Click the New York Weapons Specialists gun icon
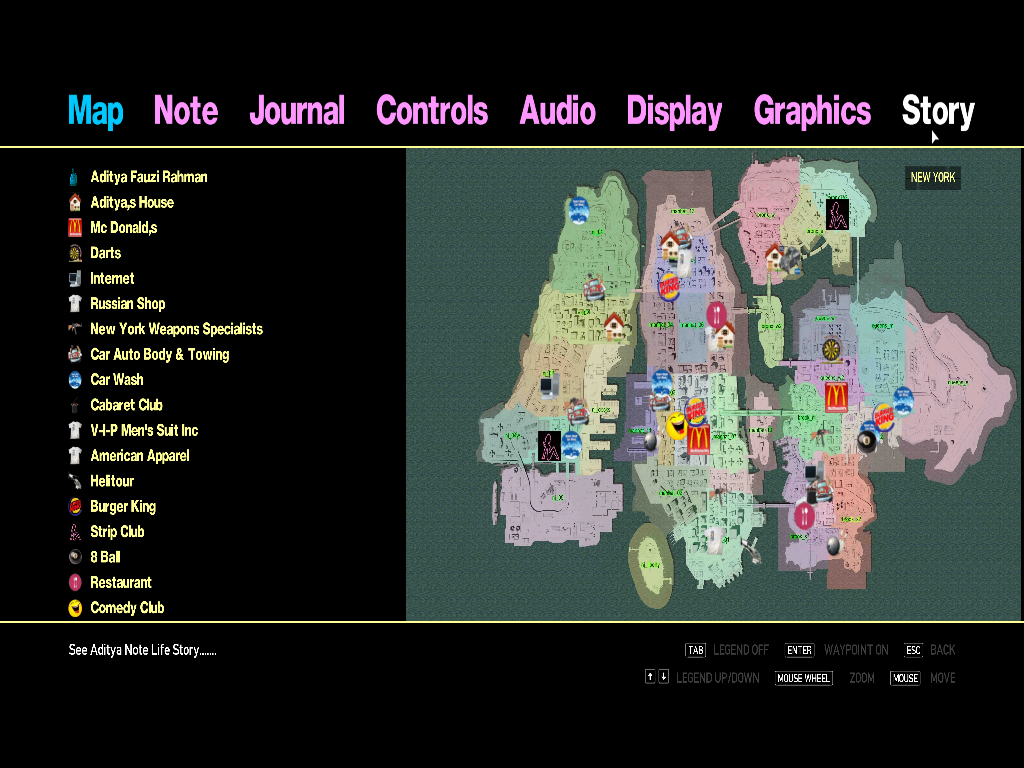Viewport: 1024px width, 768px height. coord(75,328)
